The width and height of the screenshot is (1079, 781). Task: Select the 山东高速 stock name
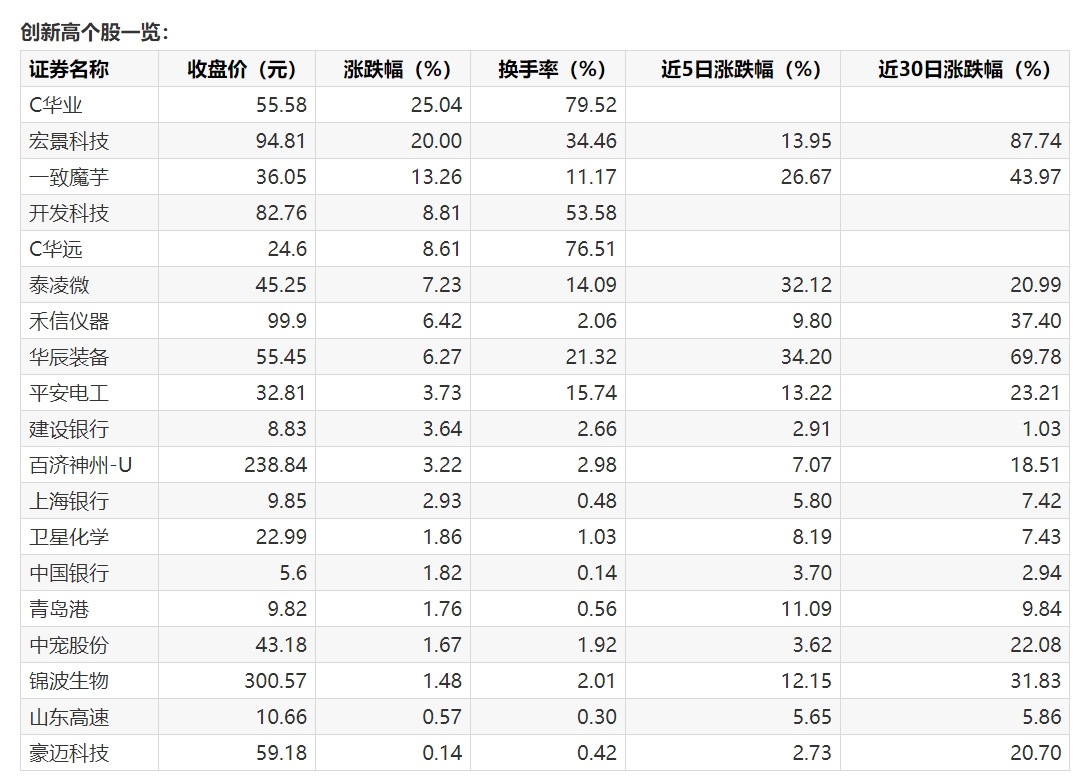click(x=69, y=717)
